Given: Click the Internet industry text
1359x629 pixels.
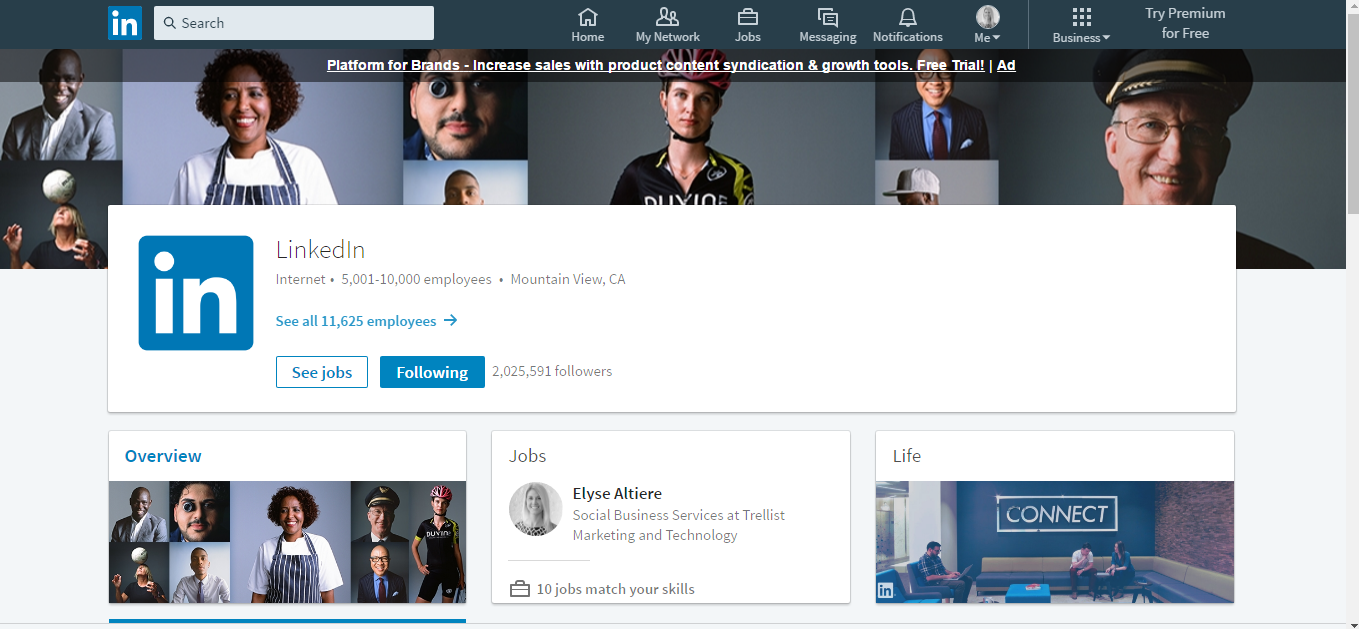Looking at the screenshot, I should point(301,279).
